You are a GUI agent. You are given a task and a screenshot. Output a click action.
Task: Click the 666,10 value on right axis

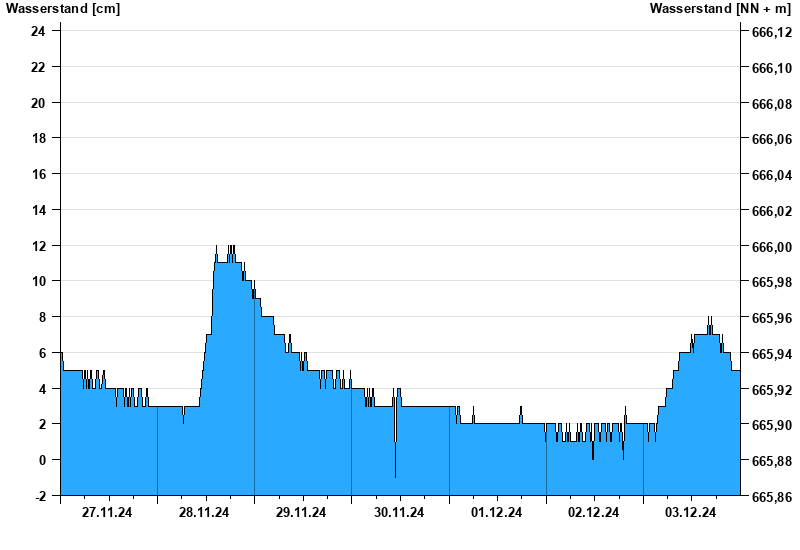[x=772, y=68]
